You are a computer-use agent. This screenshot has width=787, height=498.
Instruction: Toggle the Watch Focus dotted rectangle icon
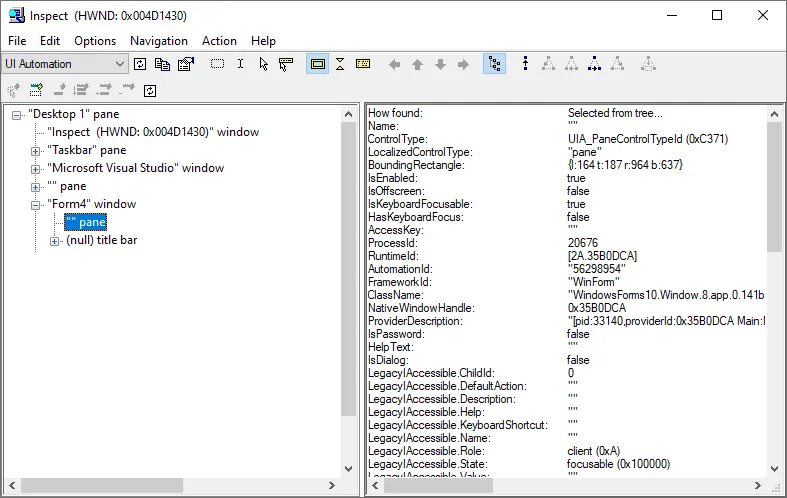click(217, 64)
